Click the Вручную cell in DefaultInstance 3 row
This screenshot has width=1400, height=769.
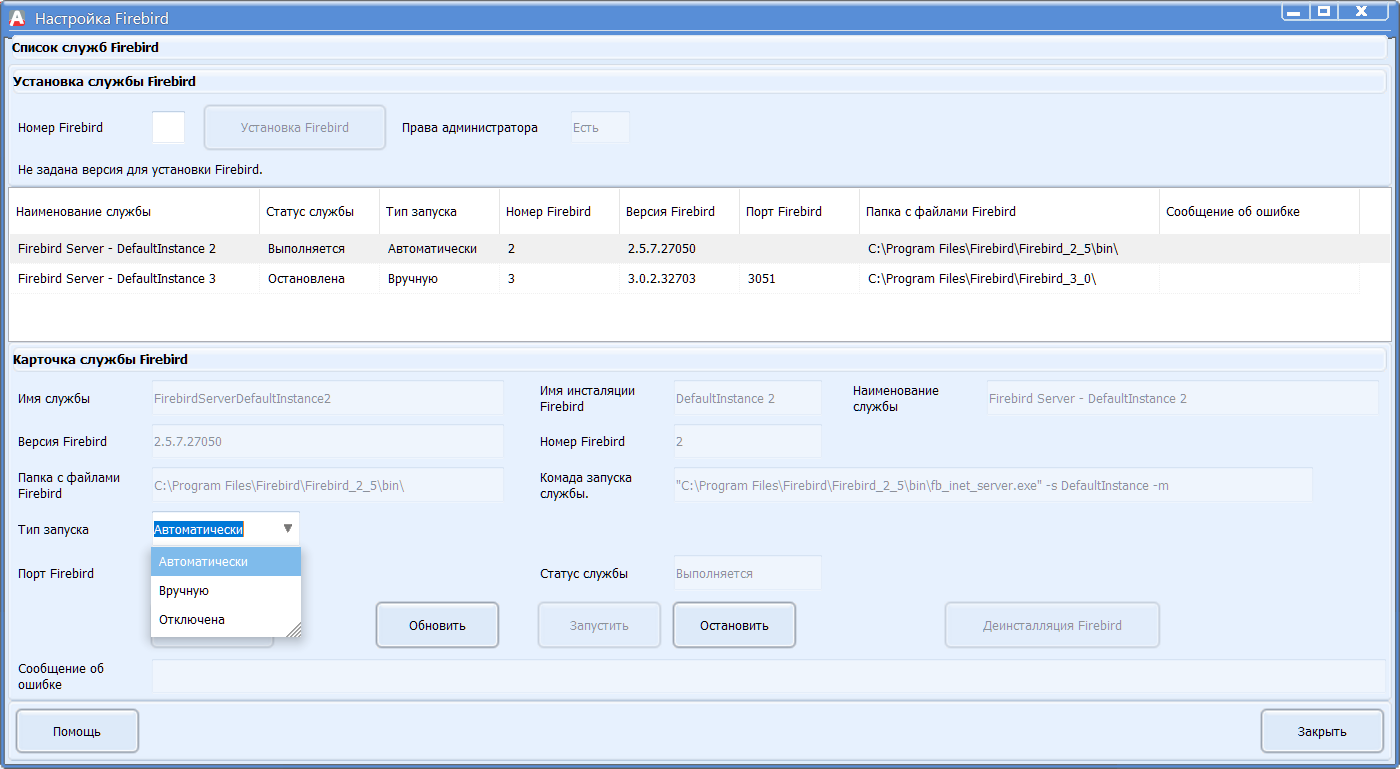(x=439, y=278)
